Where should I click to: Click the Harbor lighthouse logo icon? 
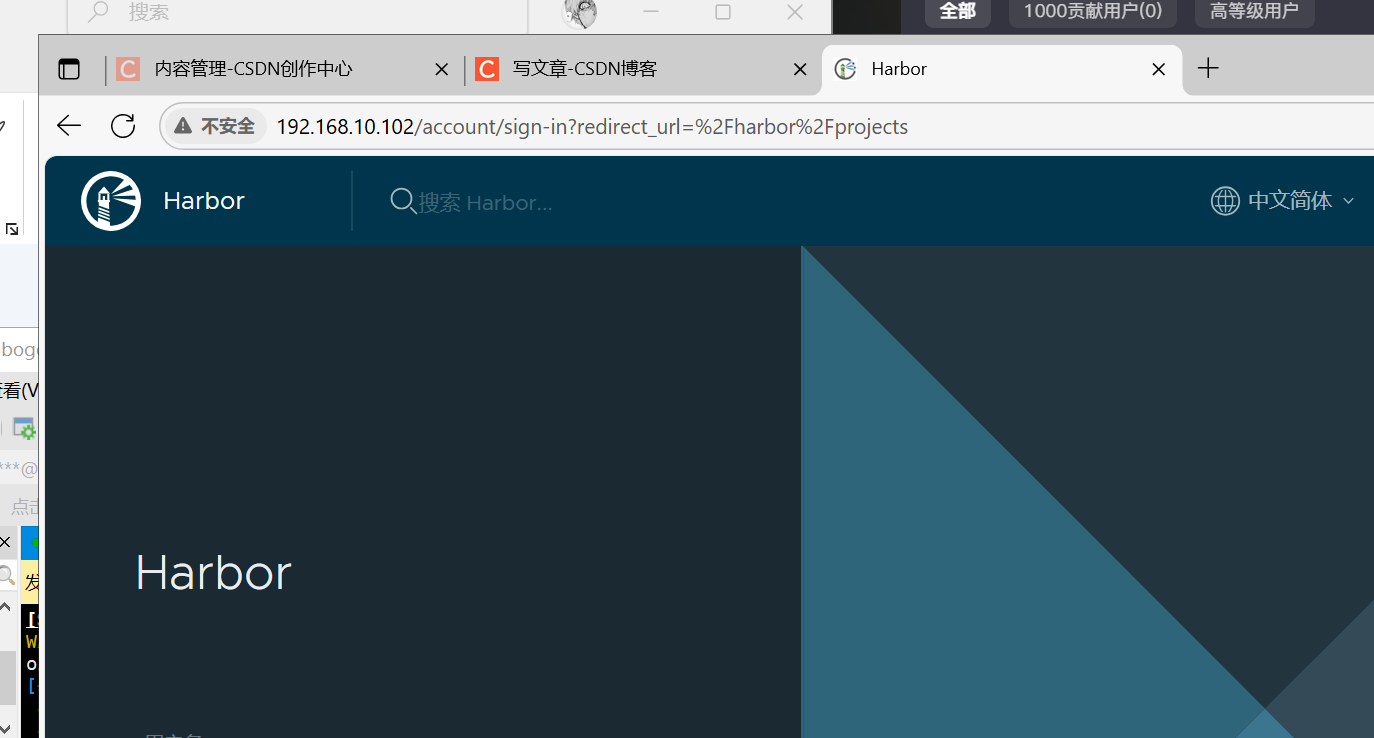[111, 201]
